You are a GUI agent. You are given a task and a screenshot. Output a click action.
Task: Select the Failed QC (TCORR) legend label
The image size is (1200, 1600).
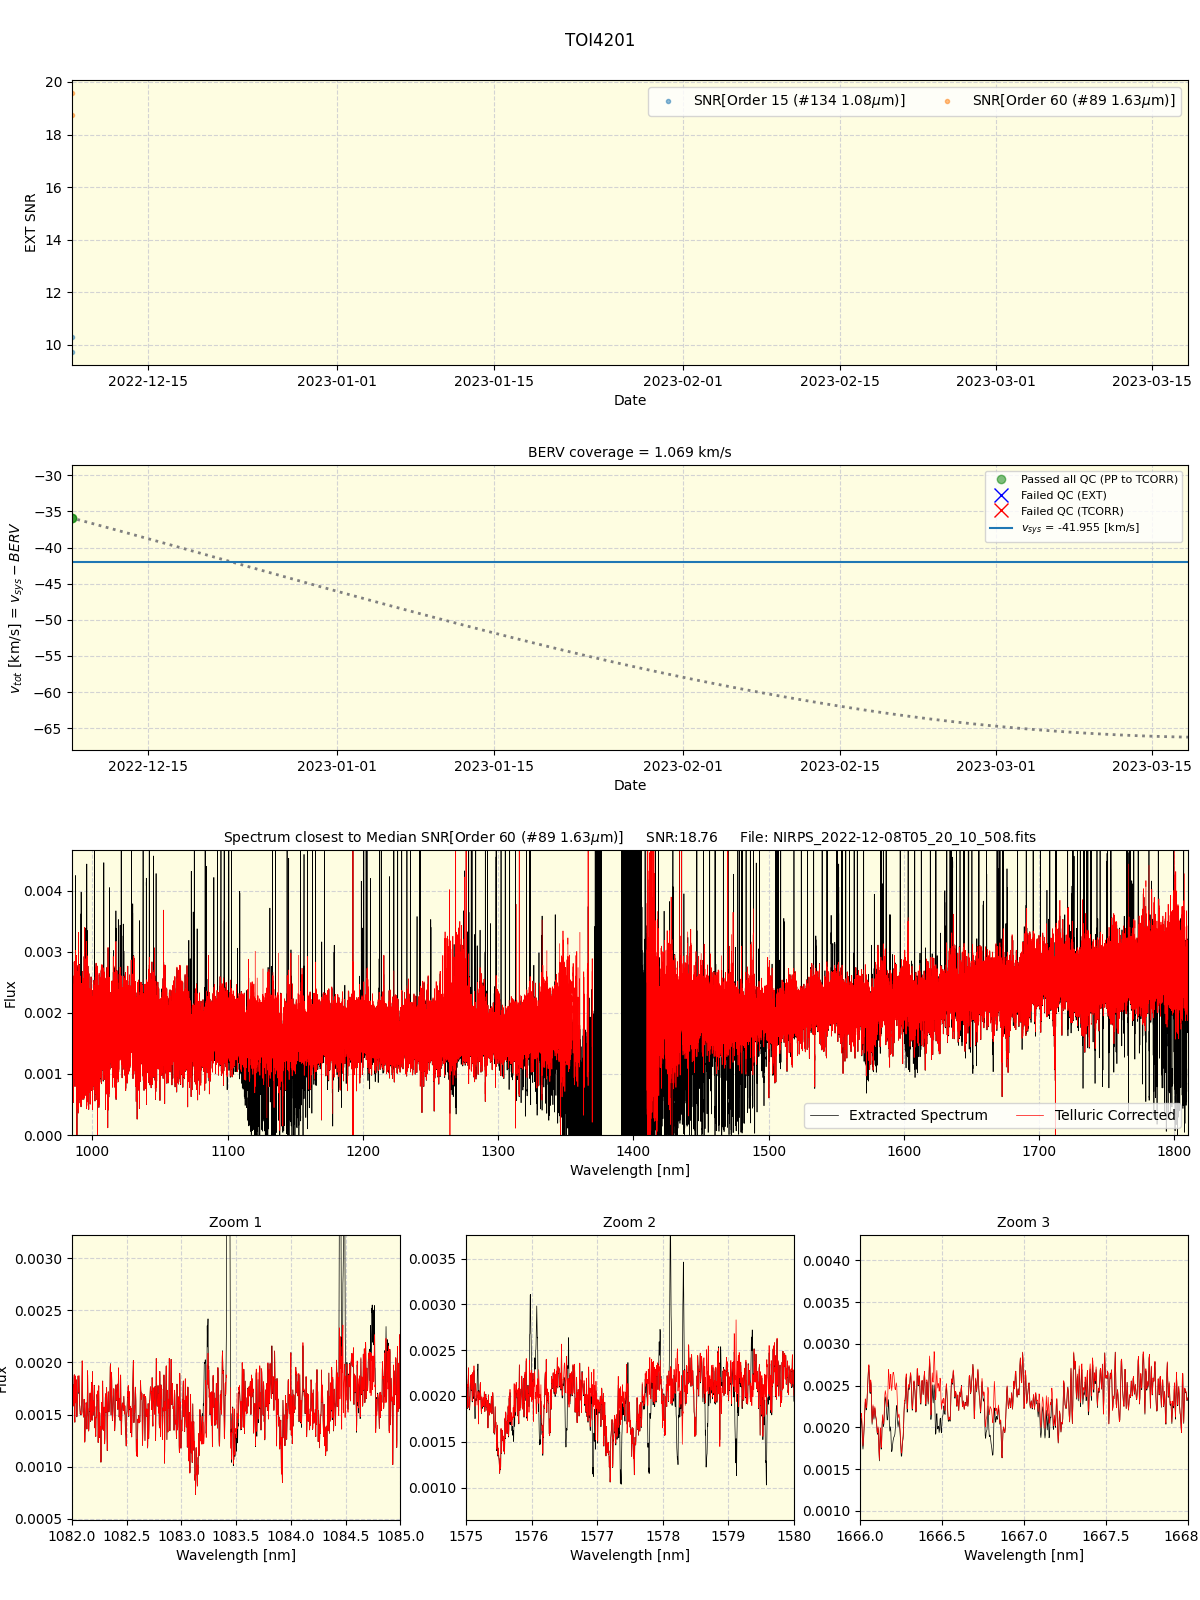[1072, 512]
